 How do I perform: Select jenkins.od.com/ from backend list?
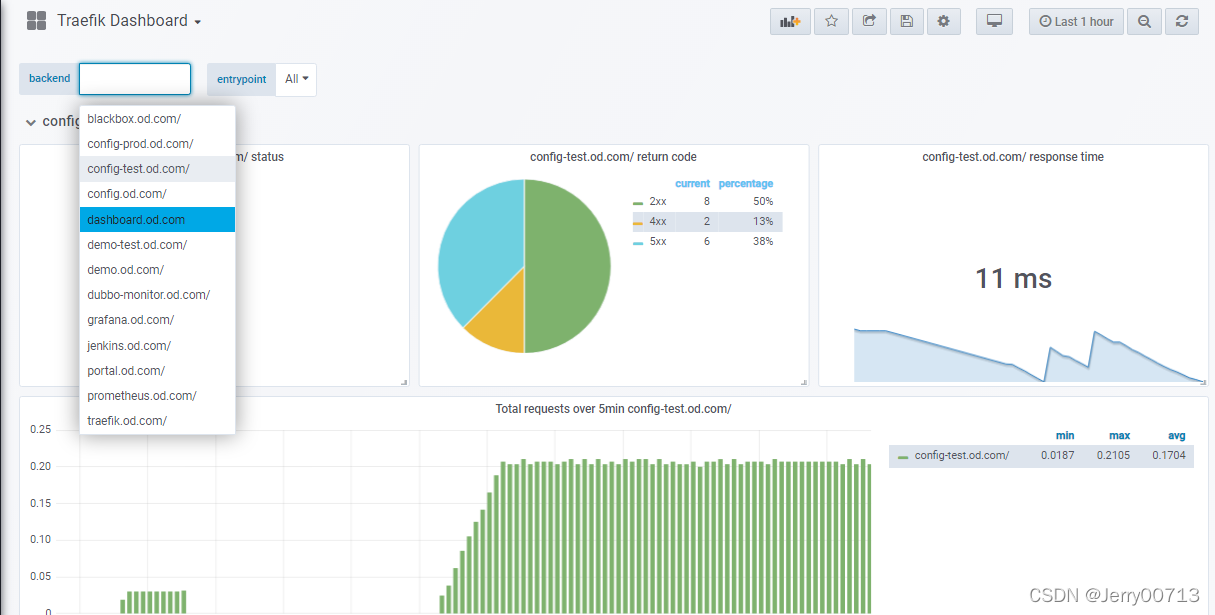pyautogui.click(x=157, y=346)
